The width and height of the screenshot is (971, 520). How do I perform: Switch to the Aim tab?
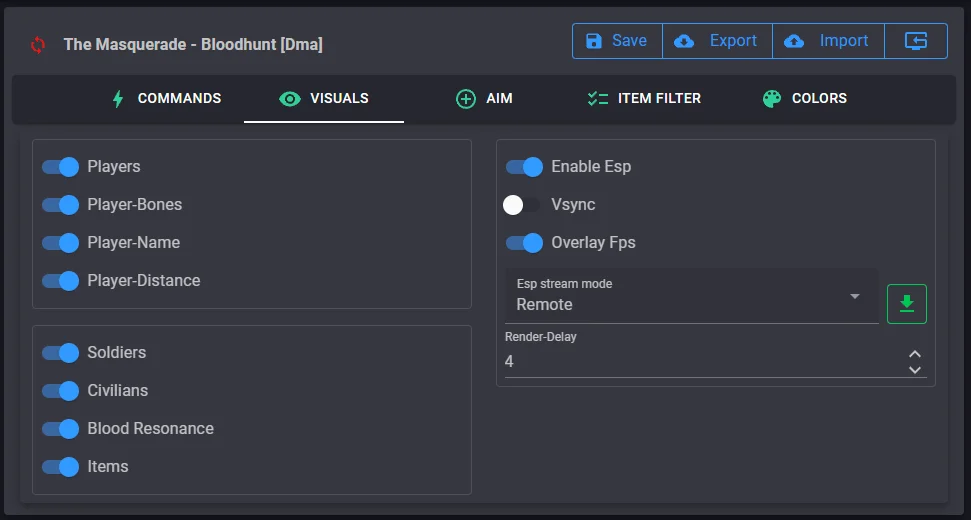pos(484,99)
